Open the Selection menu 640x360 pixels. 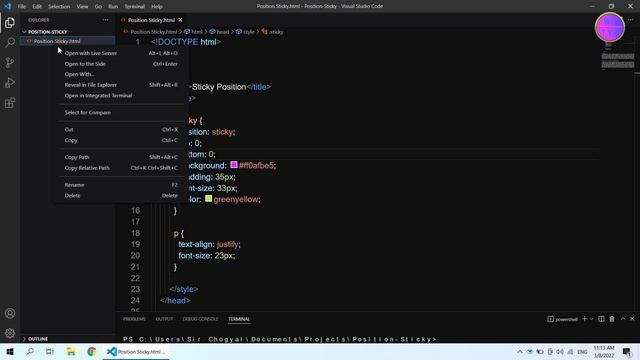(x=59, y=6)
